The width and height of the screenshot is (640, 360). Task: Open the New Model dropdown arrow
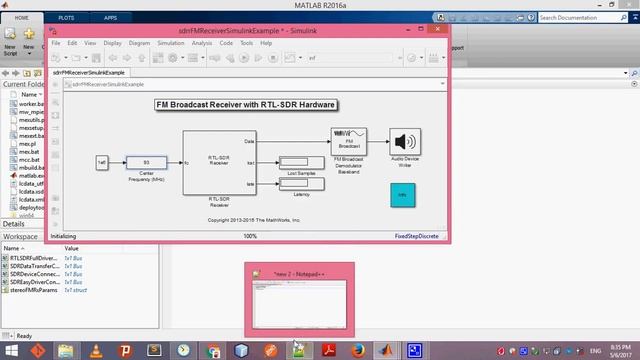[x=66, y=58]
